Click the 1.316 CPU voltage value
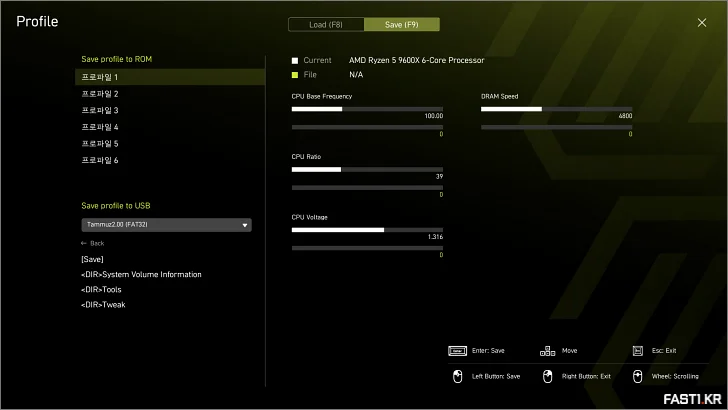728x410 pixels. point(435,237)
